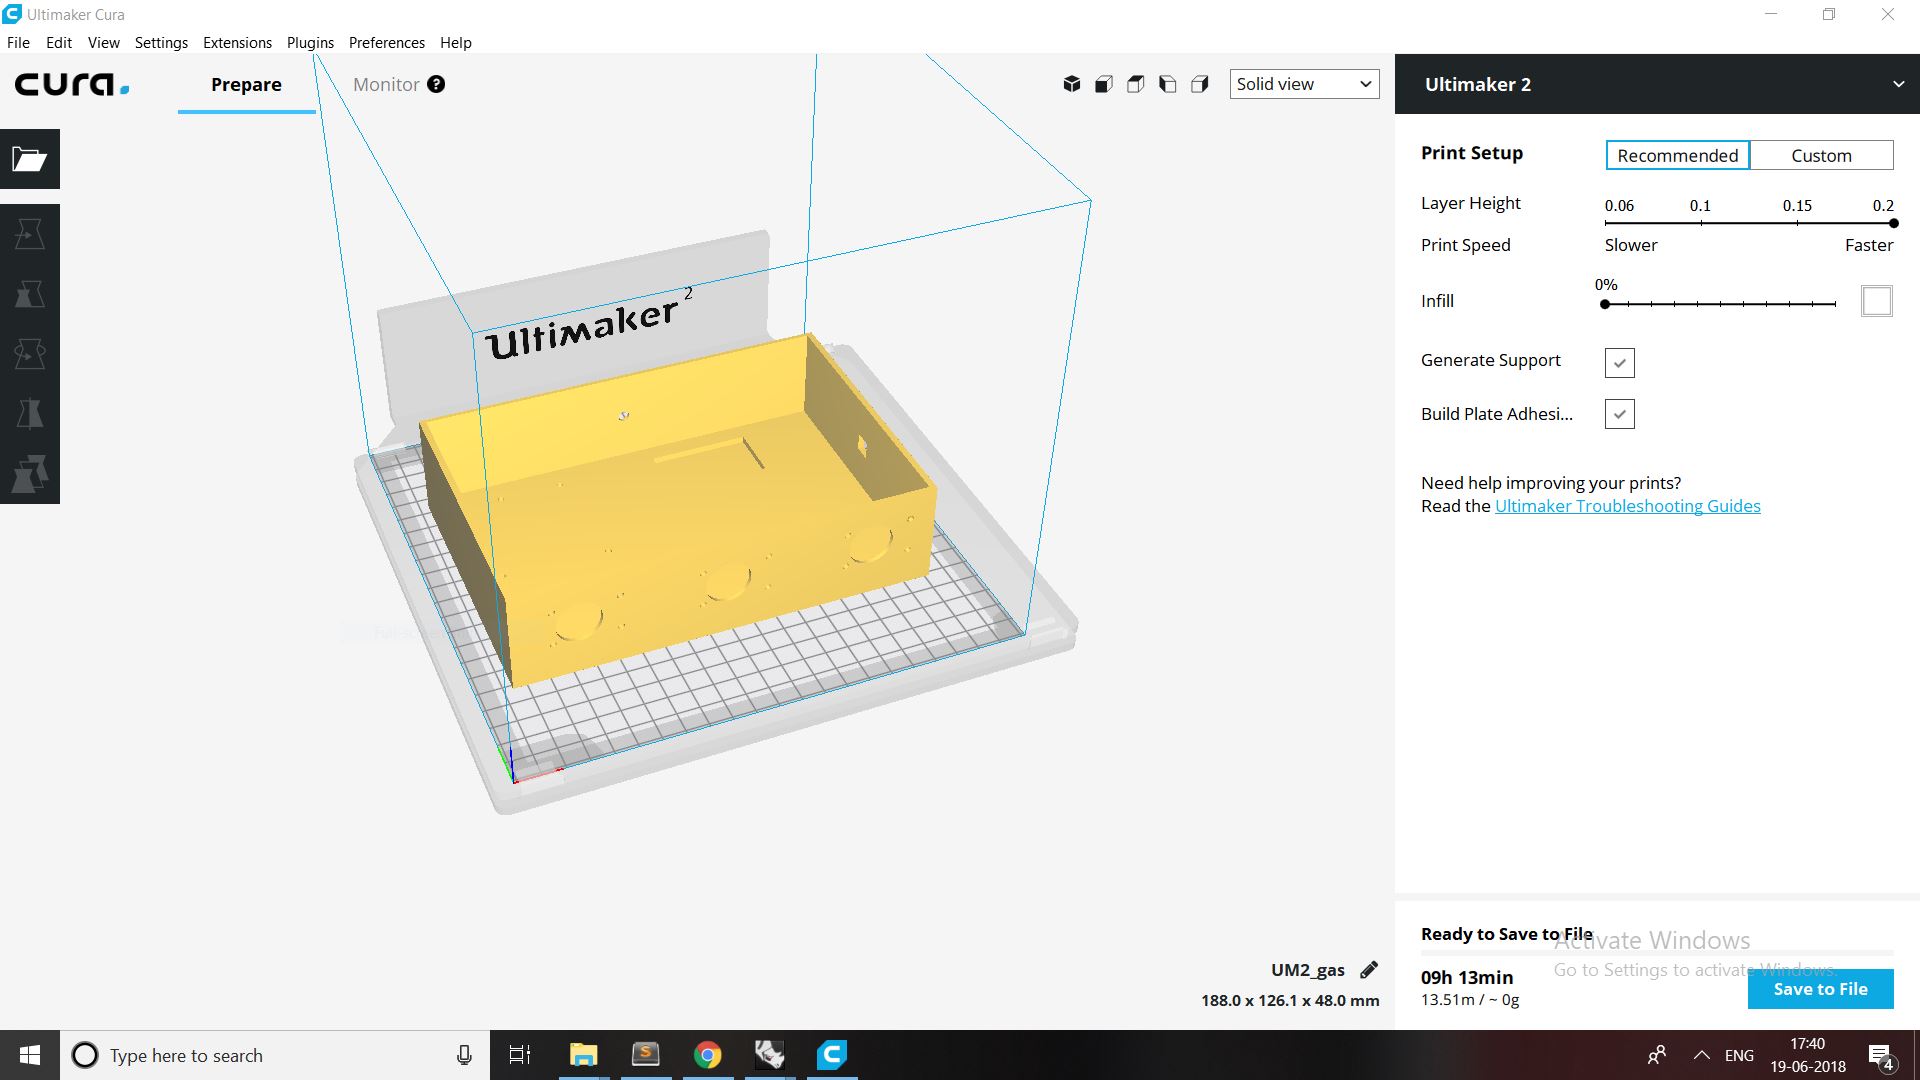1920x1080 pixels.
Task: Click 0.1 on the Layer Height slider
Action: point(1700,223)
